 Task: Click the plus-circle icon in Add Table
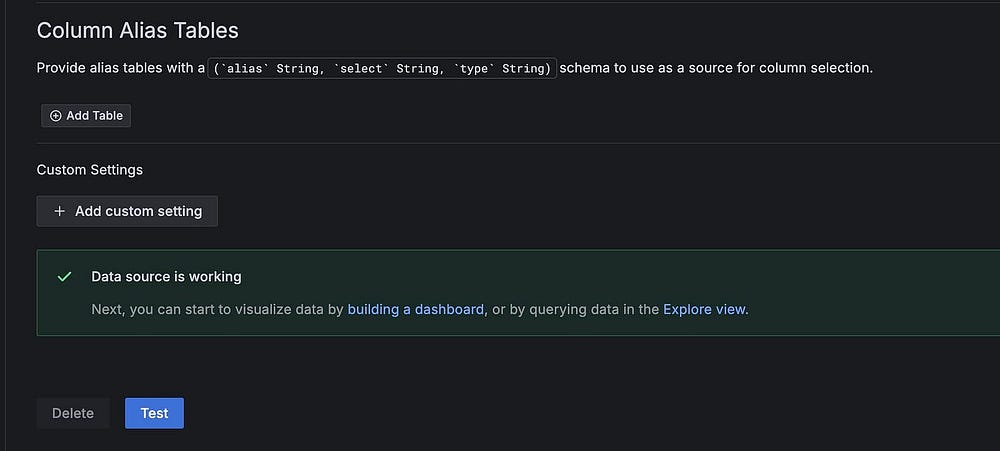coord(56,116)
